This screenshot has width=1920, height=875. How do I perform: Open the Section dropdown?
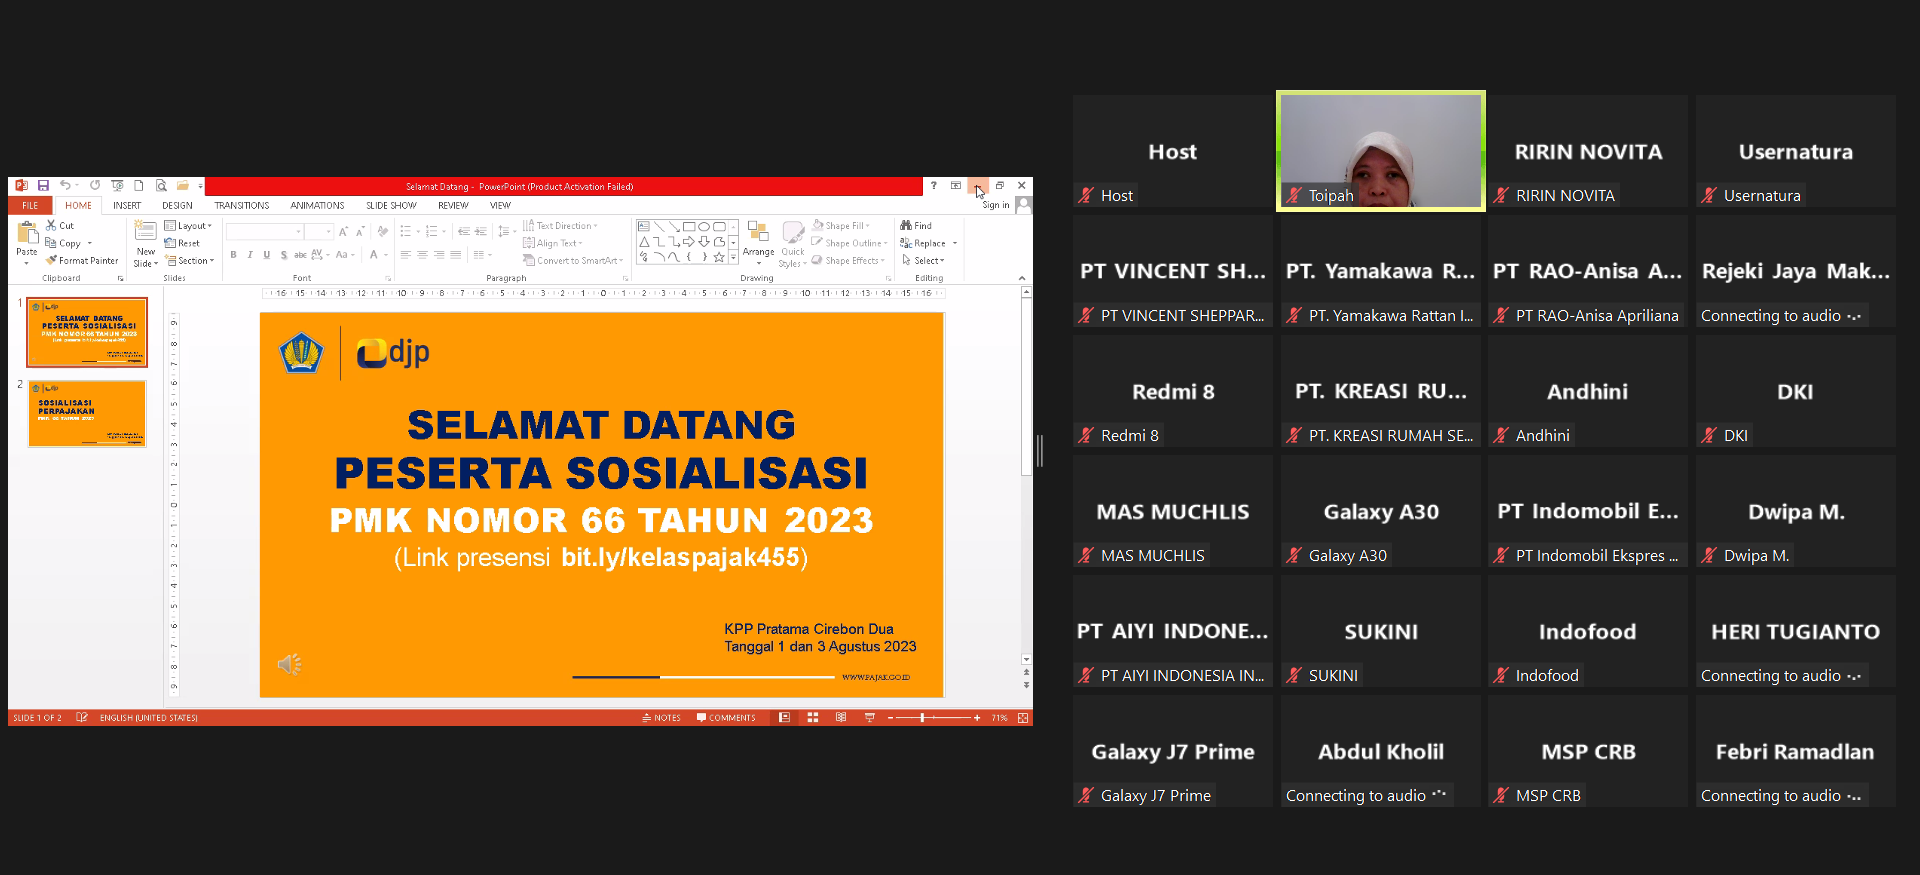[191, 261]
